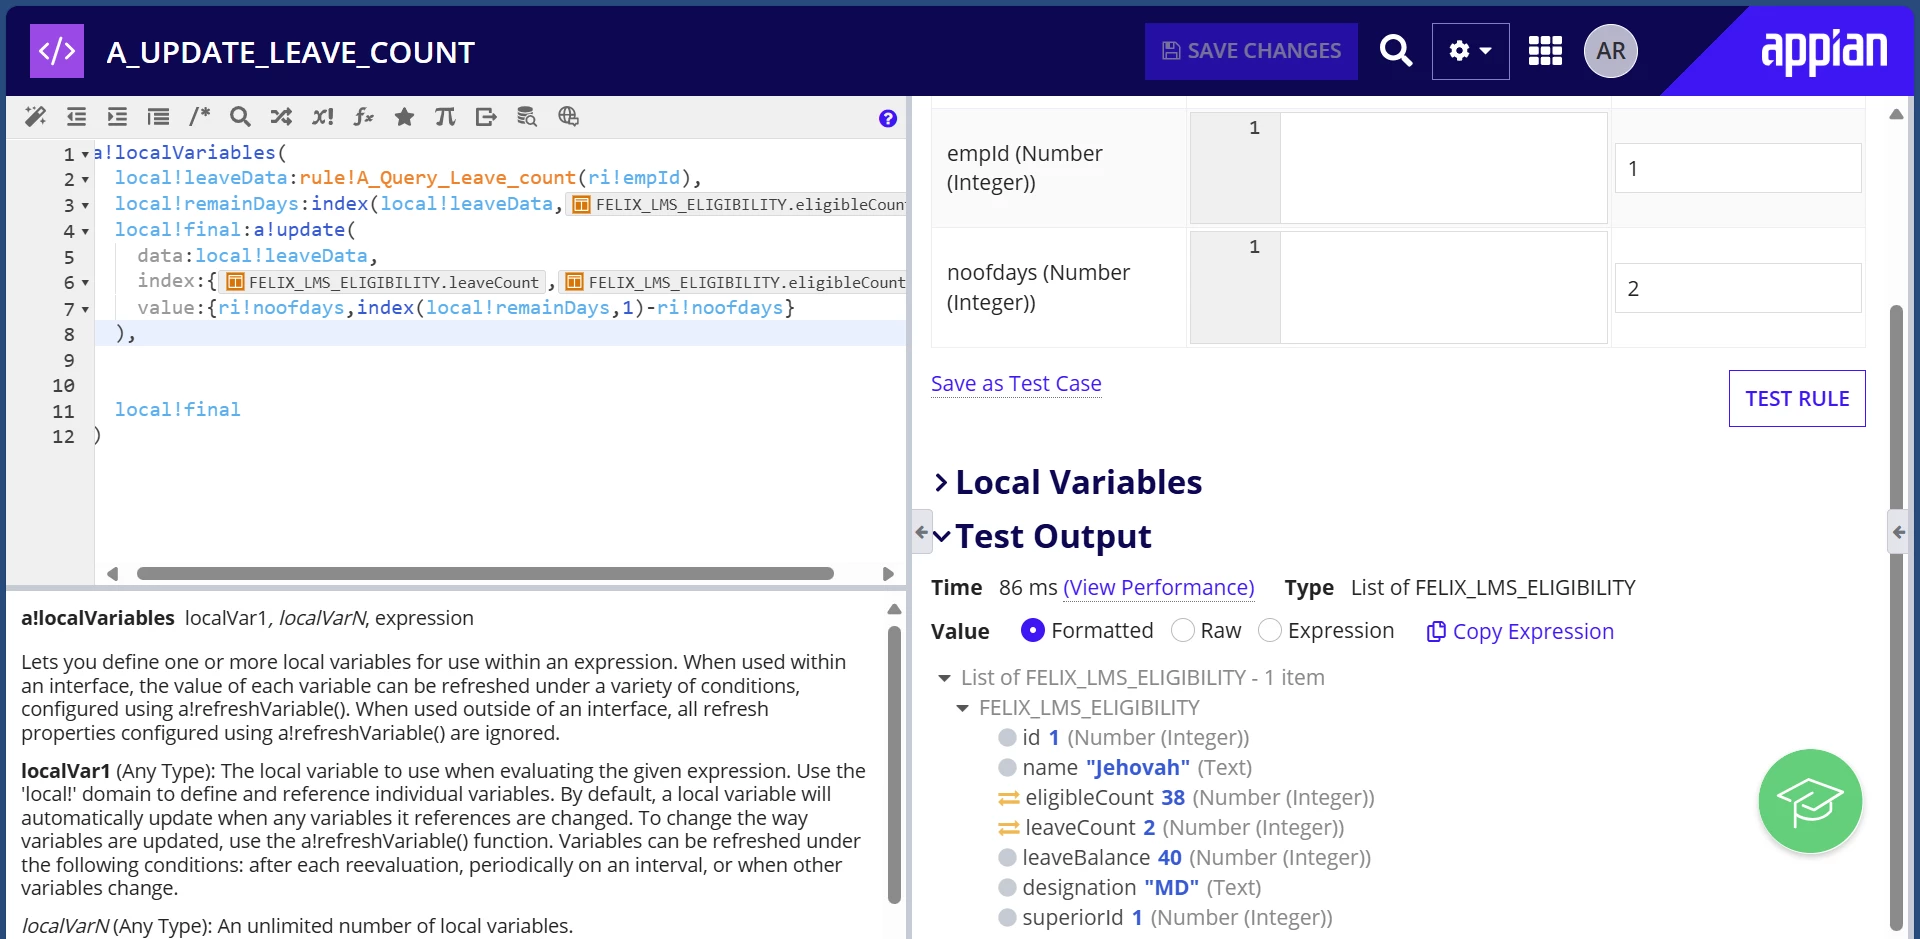Select the Expression value radio button

coord(1270,630)
